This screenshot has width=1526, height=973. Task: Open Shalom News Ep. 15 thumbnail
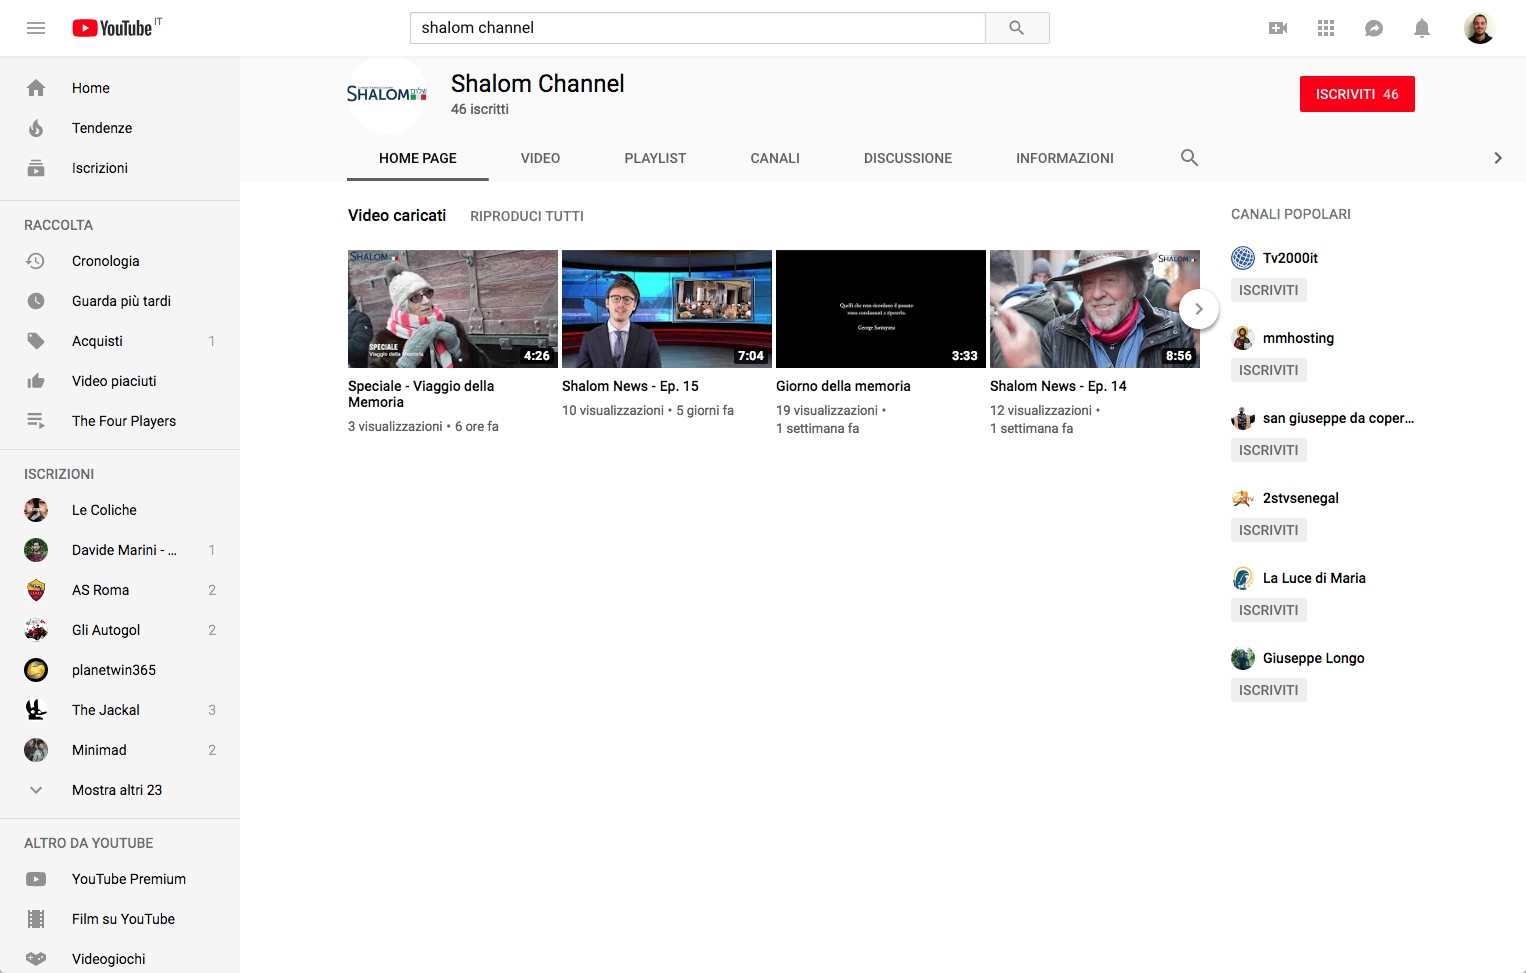[667, 309]
